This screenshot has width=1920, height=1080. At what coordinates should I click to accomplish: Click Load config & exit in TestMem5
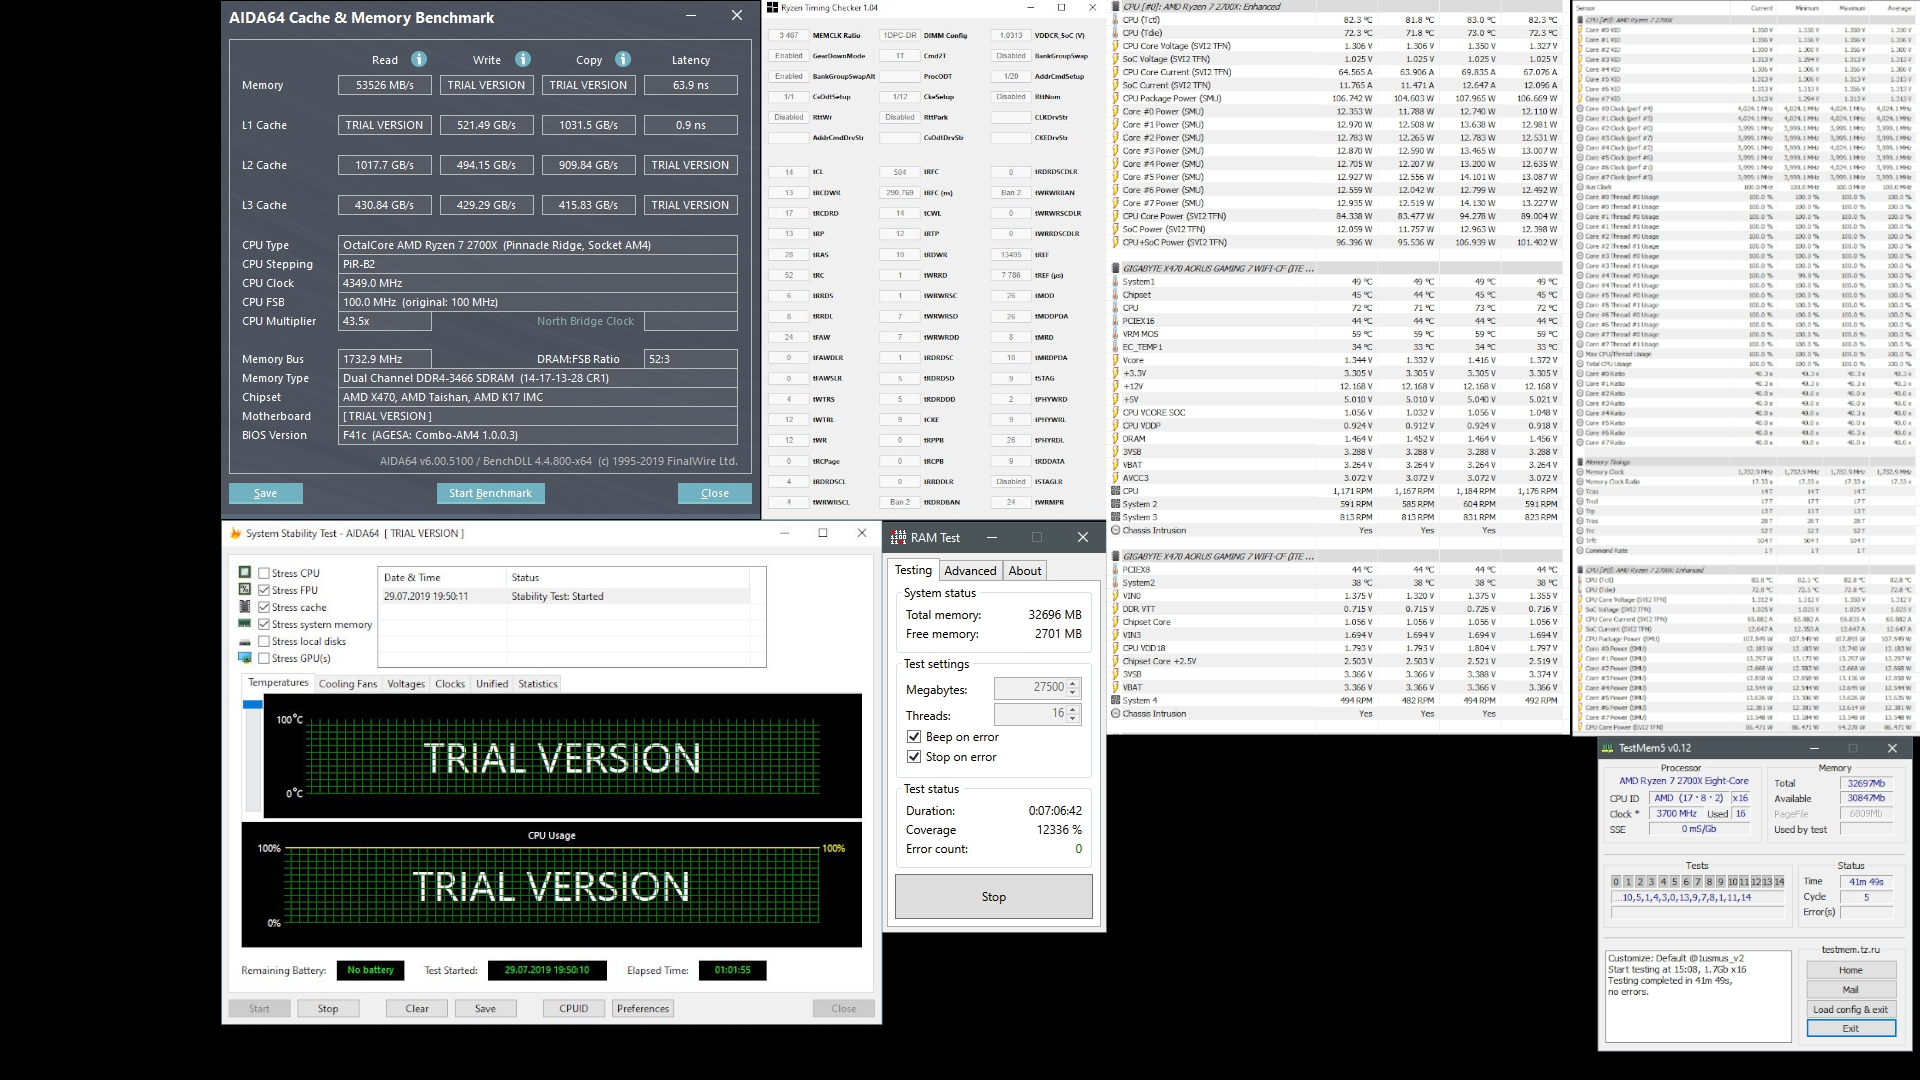1850,1009
